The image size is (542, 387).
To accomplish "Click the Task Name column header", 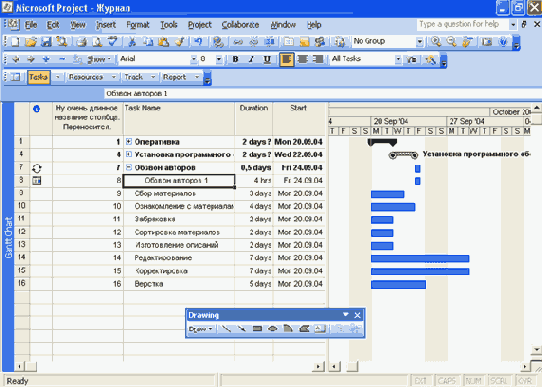I will (179, 119).
